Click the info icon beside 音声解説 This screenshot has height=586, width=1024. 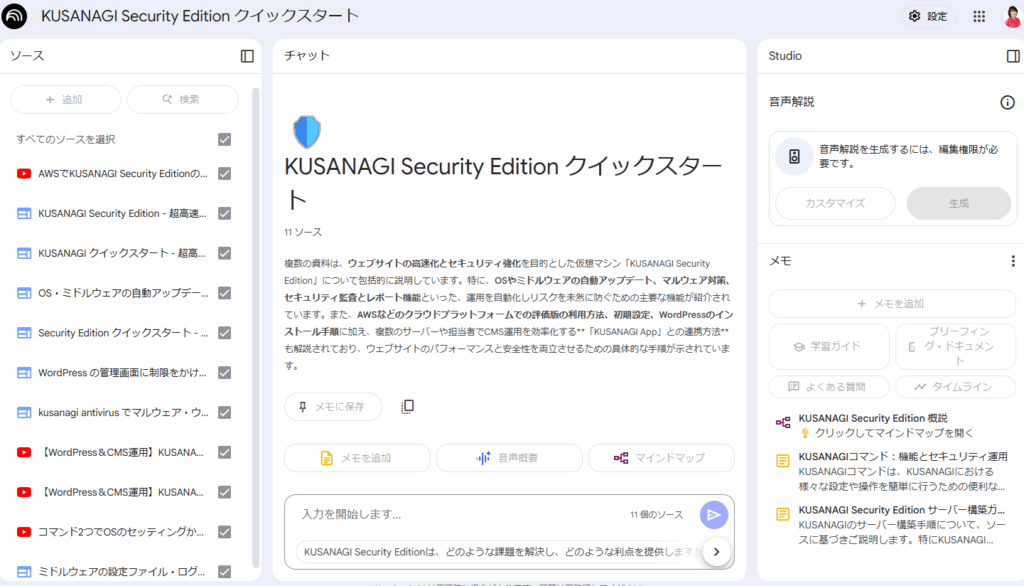1008,102
